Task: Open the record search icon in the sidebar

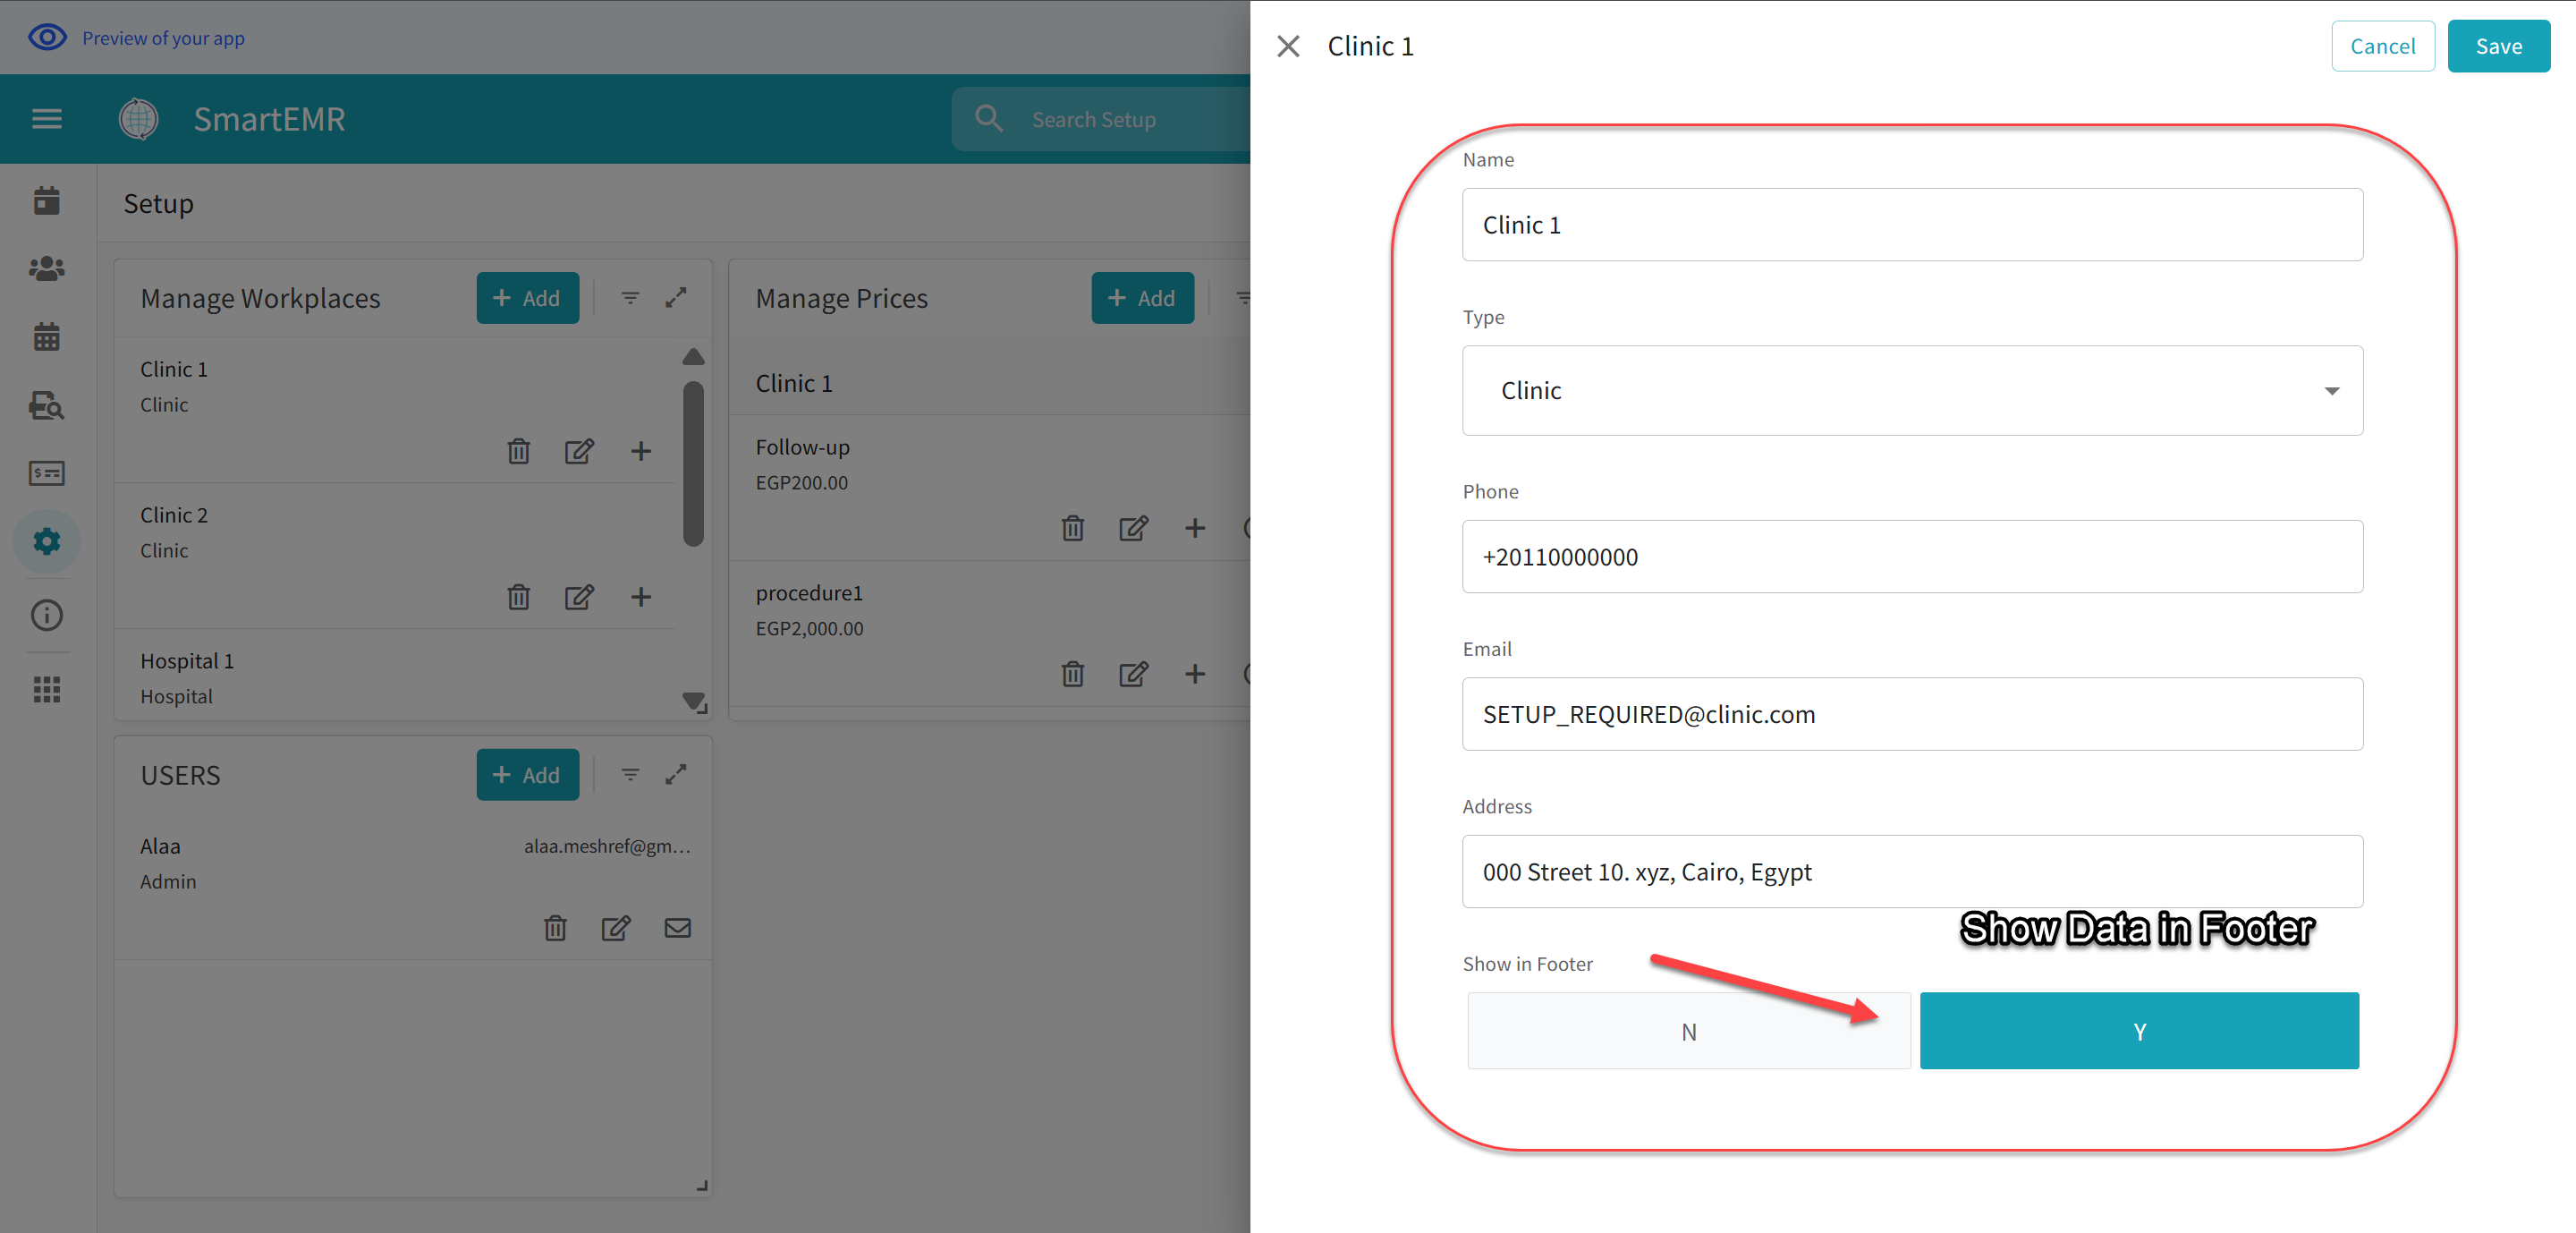Action: 47,406
